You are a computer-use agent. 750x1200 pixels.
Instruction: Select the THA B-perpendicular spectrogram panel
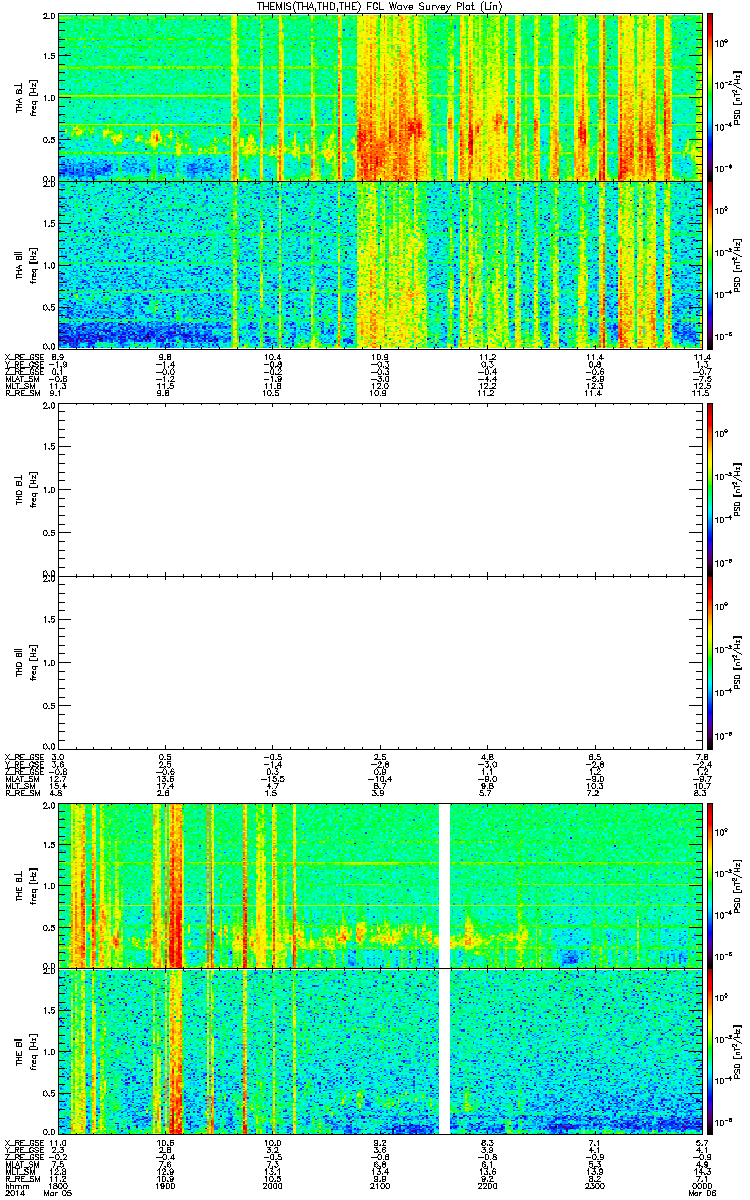380,97
